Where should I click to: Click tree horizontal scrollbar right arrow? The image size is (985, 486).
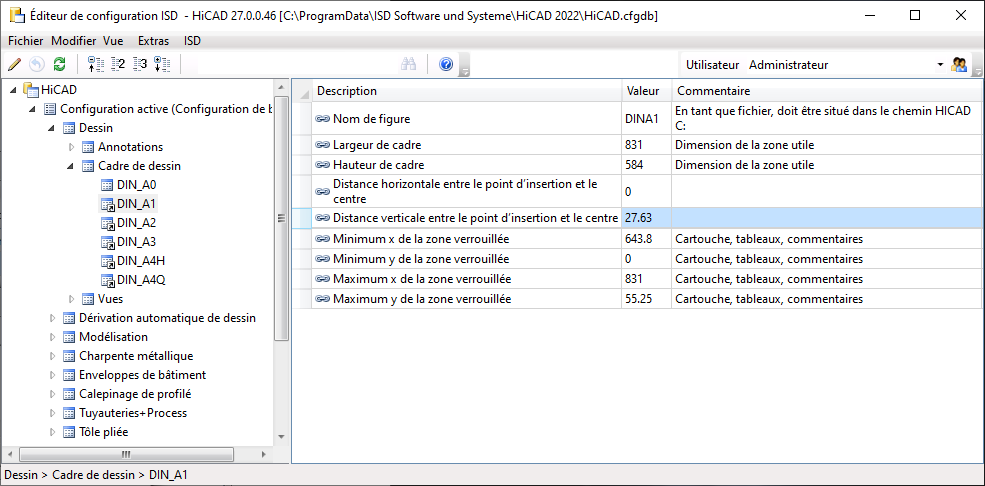(264, 454)
